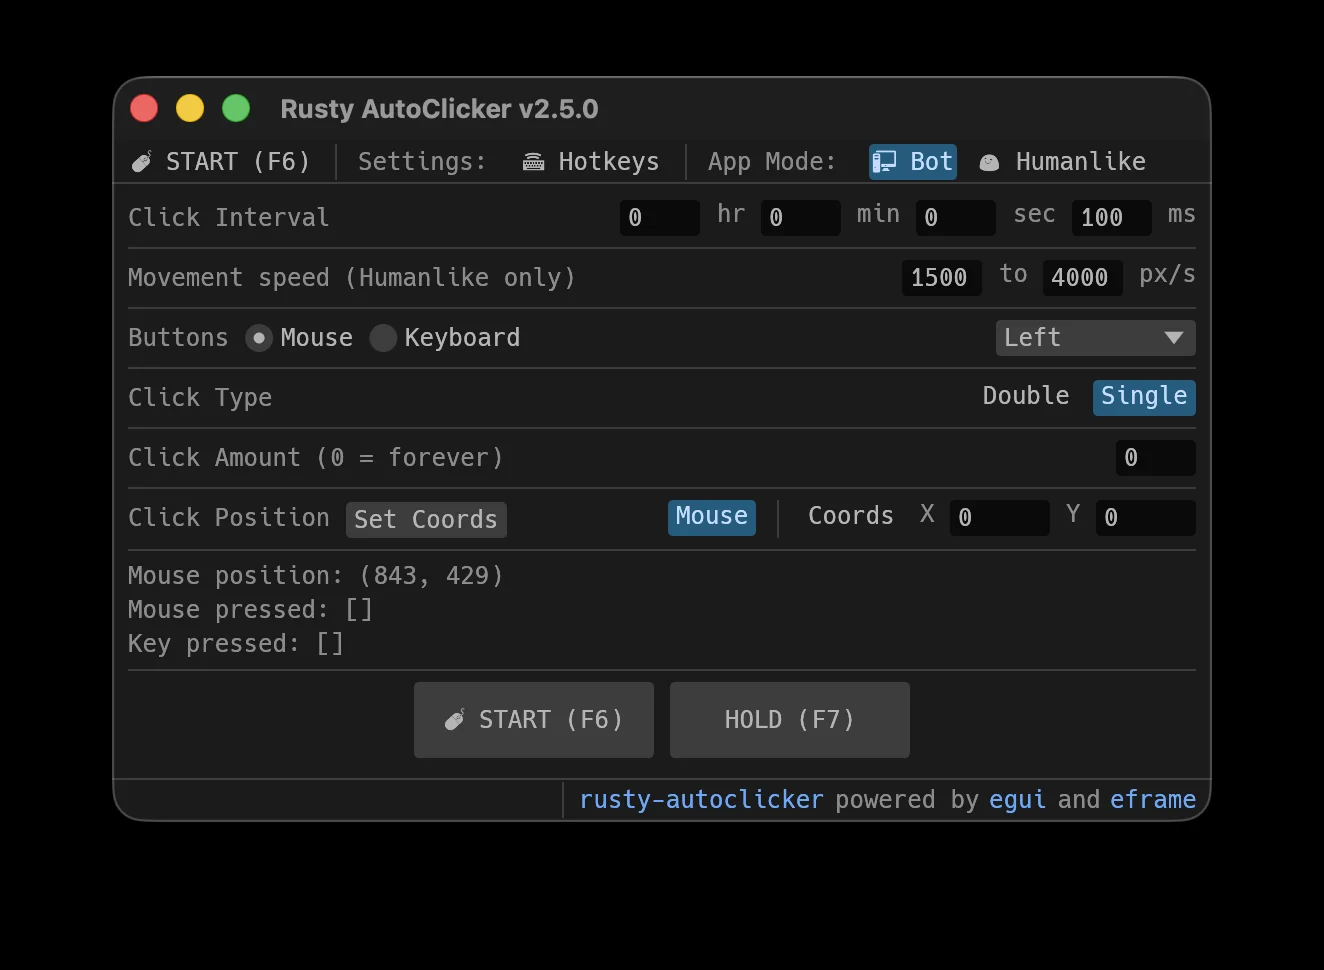Select the Mouse radio button
This screenshot has height=970, width=1324.
point(259,338)
